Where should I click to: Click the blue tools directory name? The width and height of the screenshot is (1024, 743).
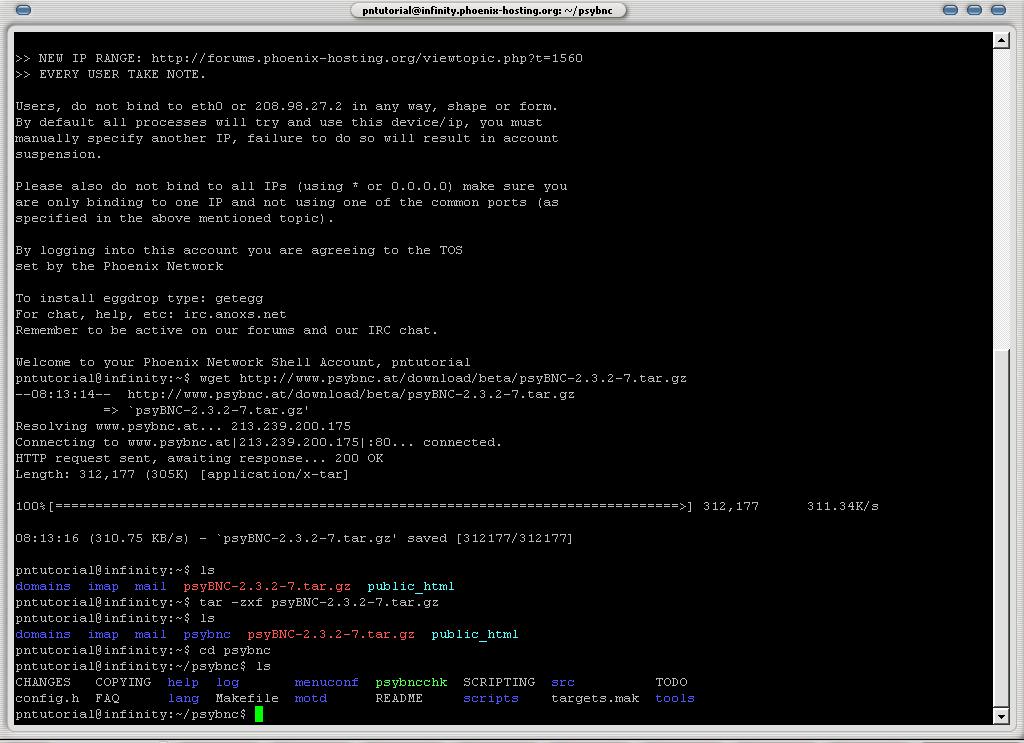(675, 699)
